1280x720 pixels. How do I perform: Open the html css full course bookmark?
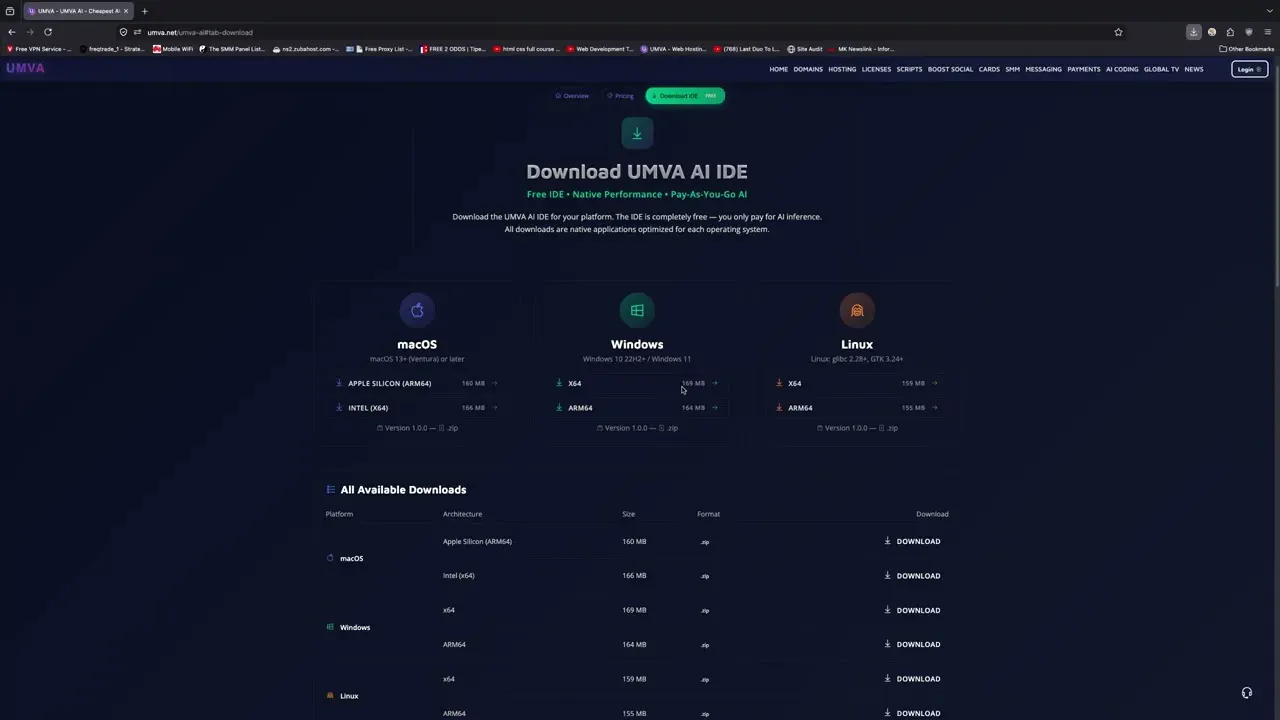pyautogui.click(x=526, y=49)
